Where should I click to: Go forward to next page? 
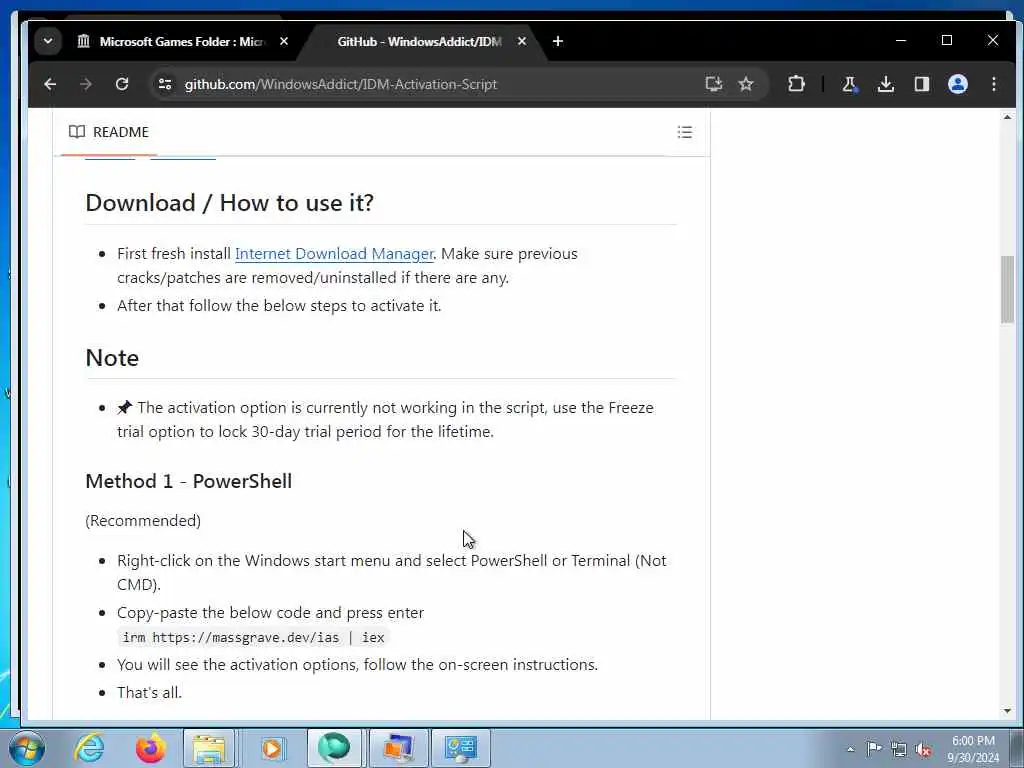click(86, 84)
